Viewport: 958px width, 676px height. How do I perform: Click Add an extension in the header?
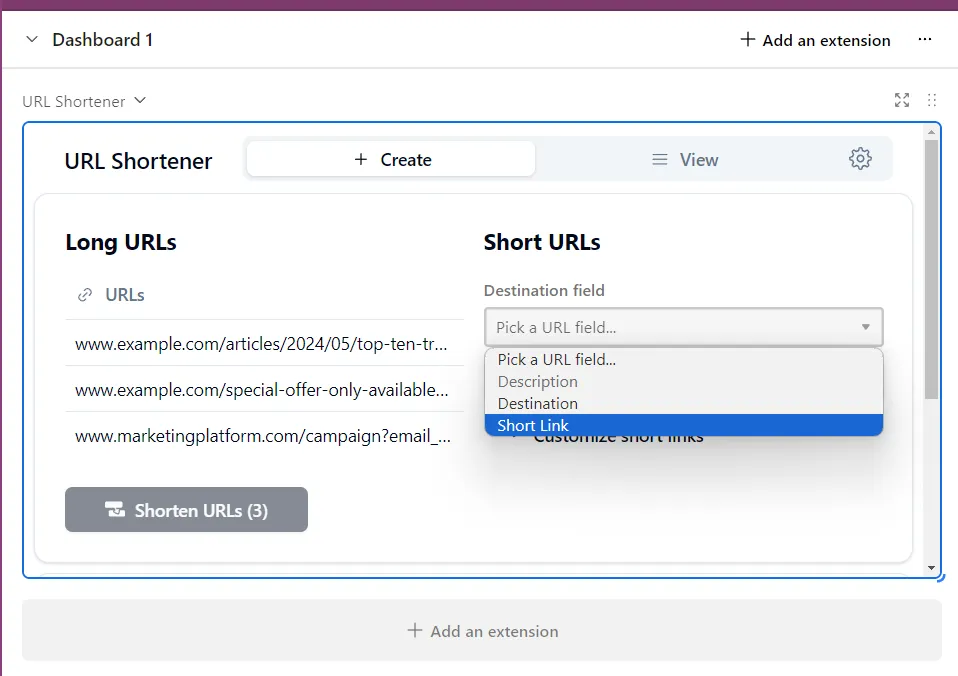[x=815, y=40]
